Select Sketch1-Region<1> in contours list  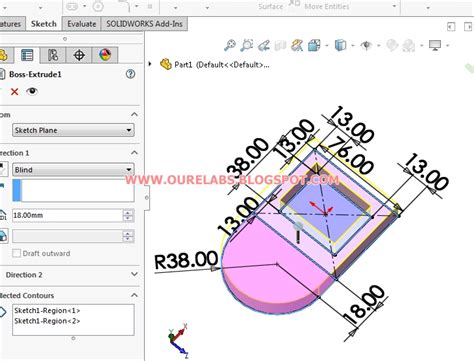(x=47, y=310)
